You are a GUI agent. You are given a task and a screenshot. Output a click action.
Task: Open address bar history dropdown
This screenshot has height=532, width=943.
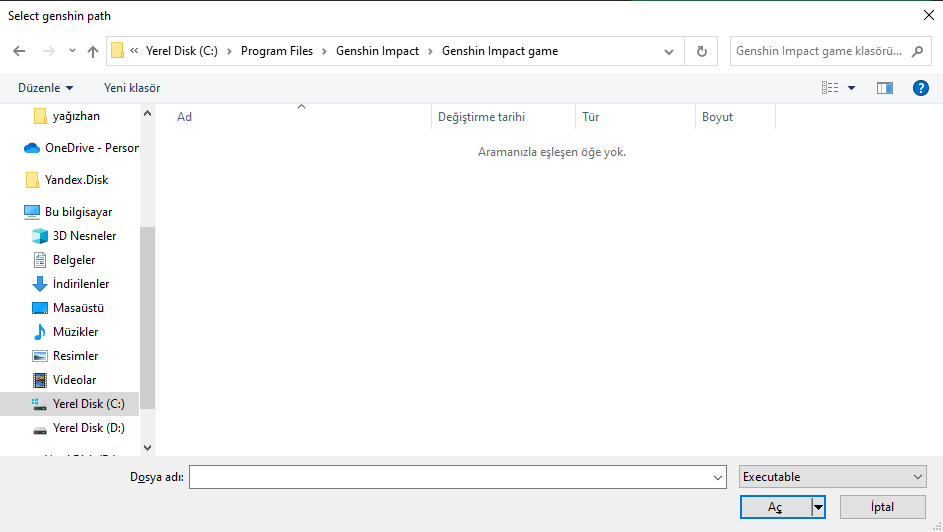(669, 52)
